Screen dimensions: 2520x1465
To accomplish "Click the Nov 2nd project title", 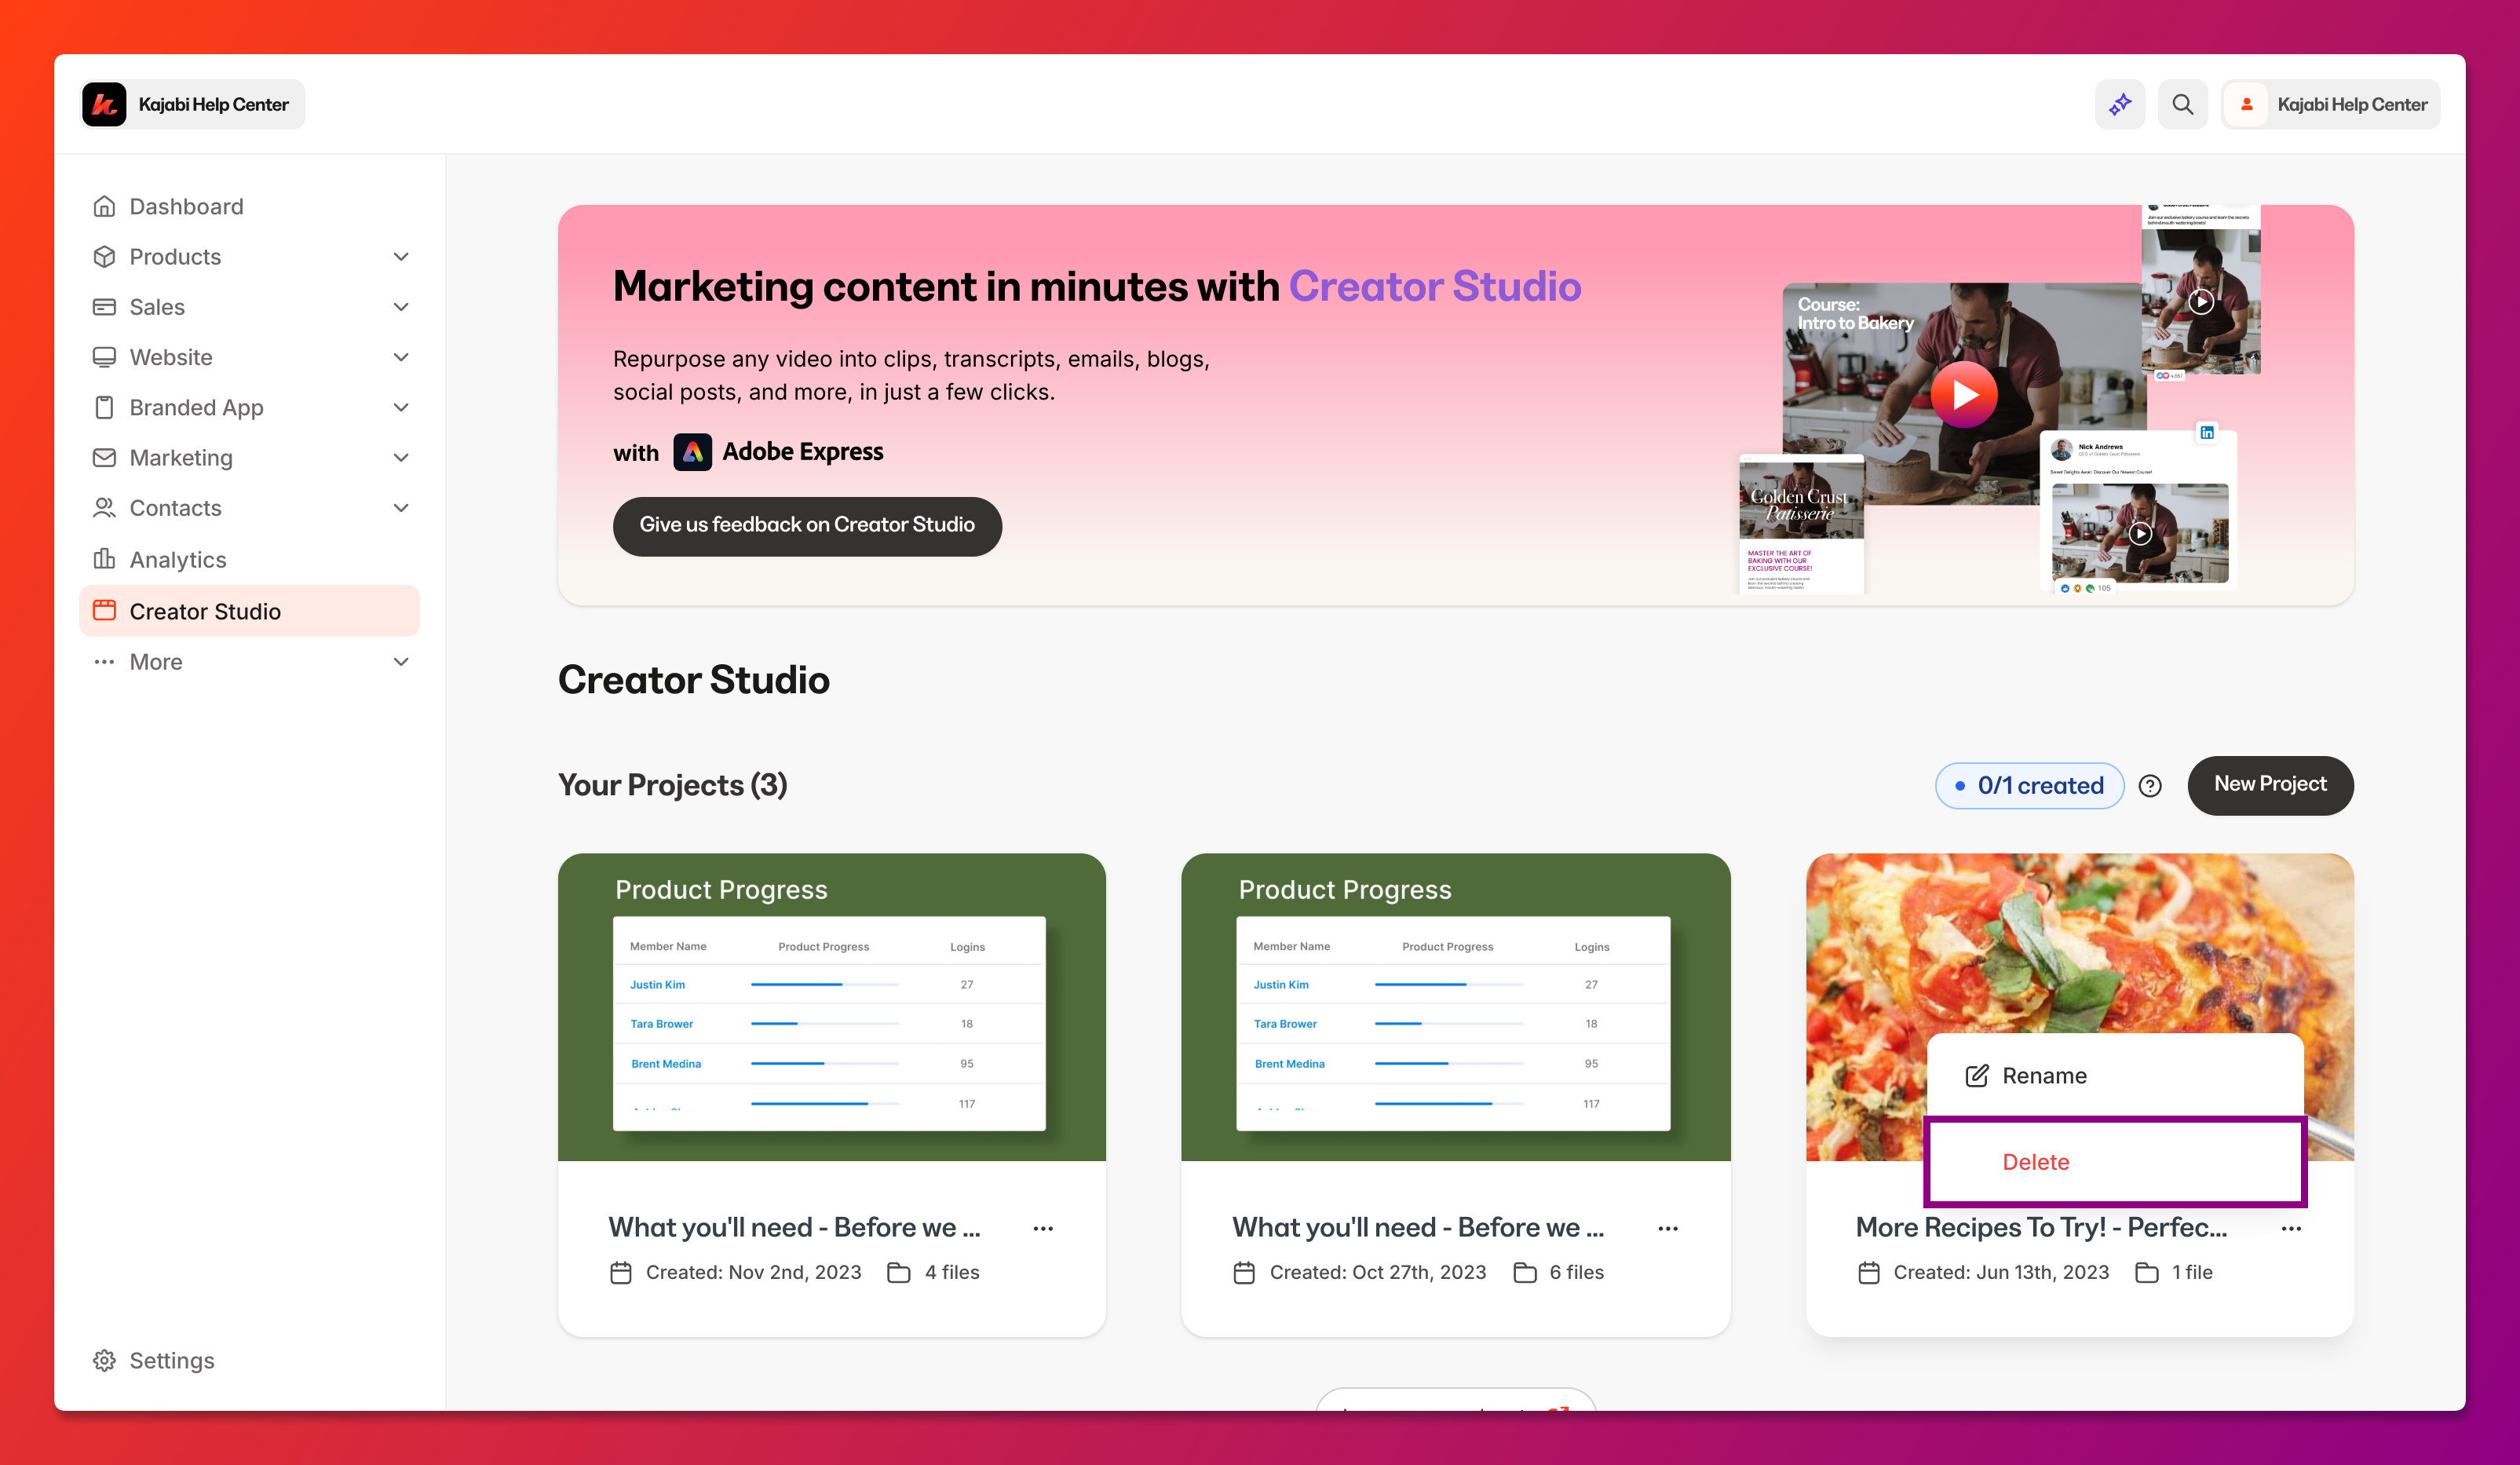I will click(794, 1227).
